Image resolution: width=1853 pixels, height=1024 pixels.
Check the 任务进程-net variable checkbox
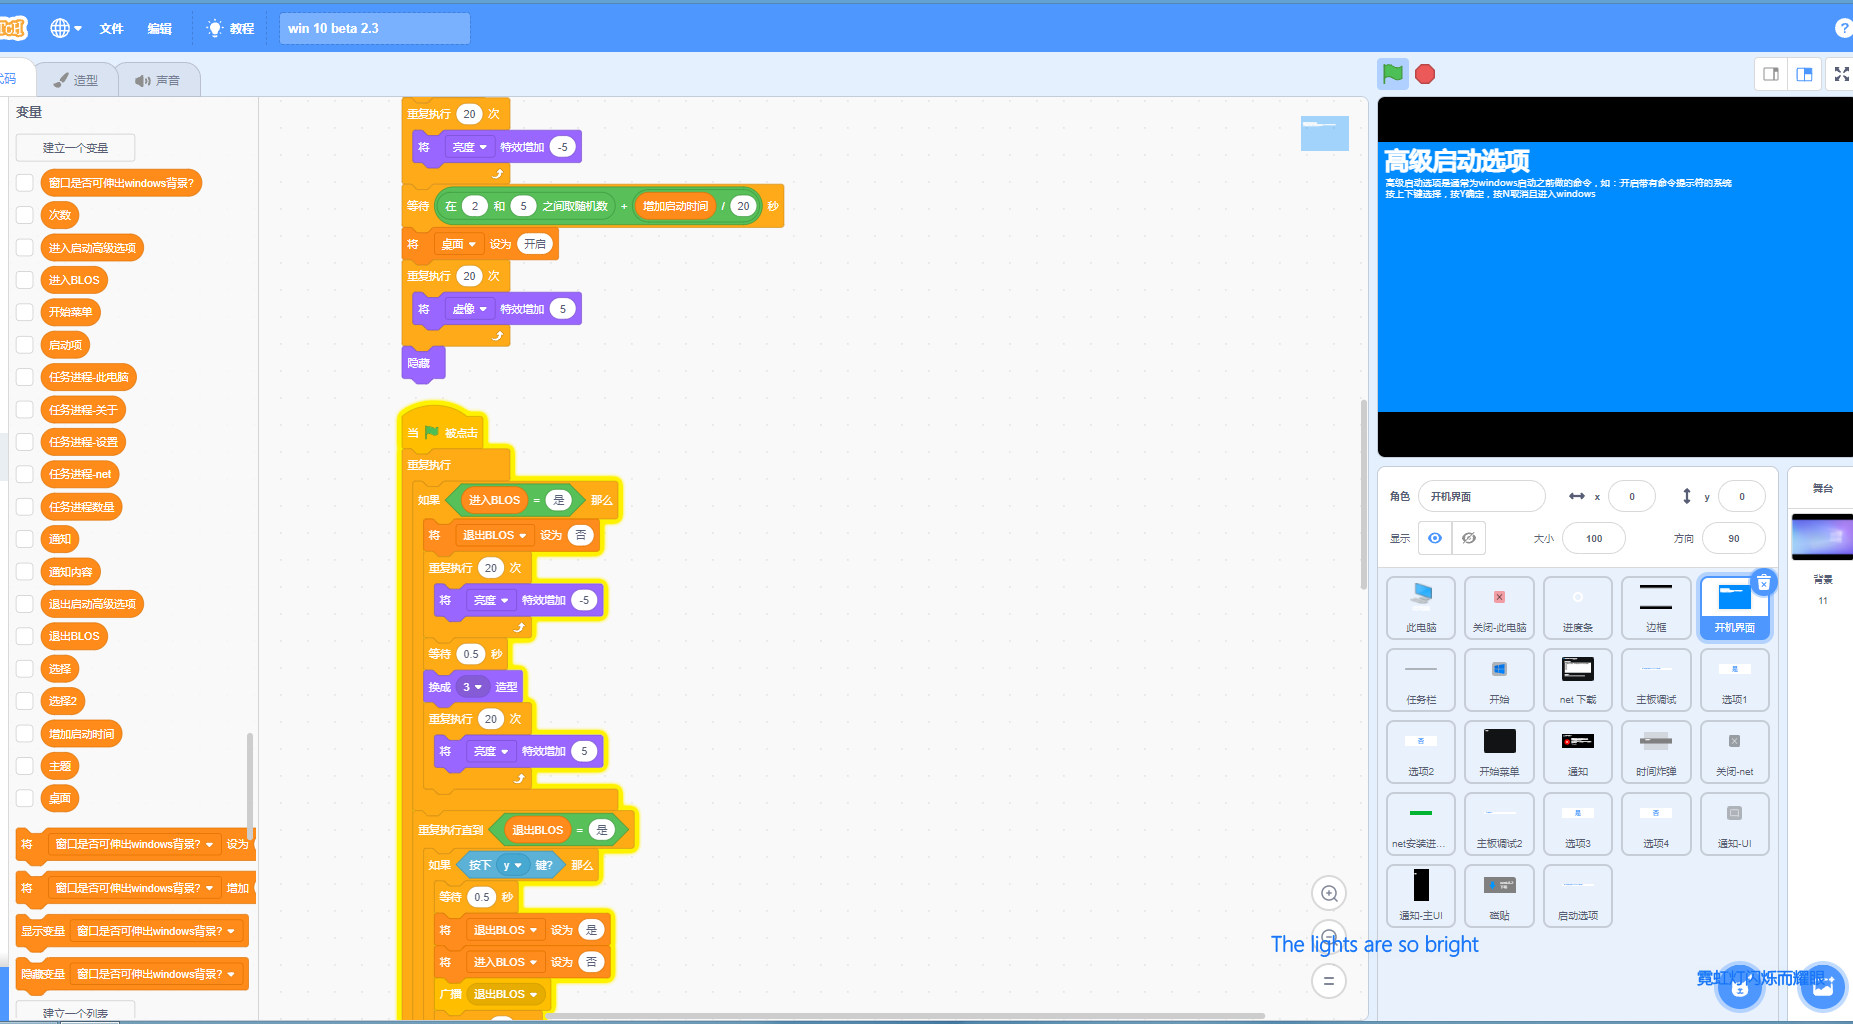pos(25,474)
